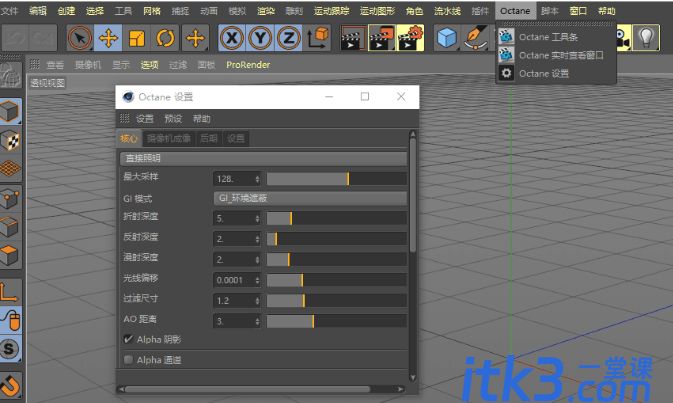The height and width of the screenshot is (403, 673).
Task: Select the spline pen tool
Action: (476, 38)
